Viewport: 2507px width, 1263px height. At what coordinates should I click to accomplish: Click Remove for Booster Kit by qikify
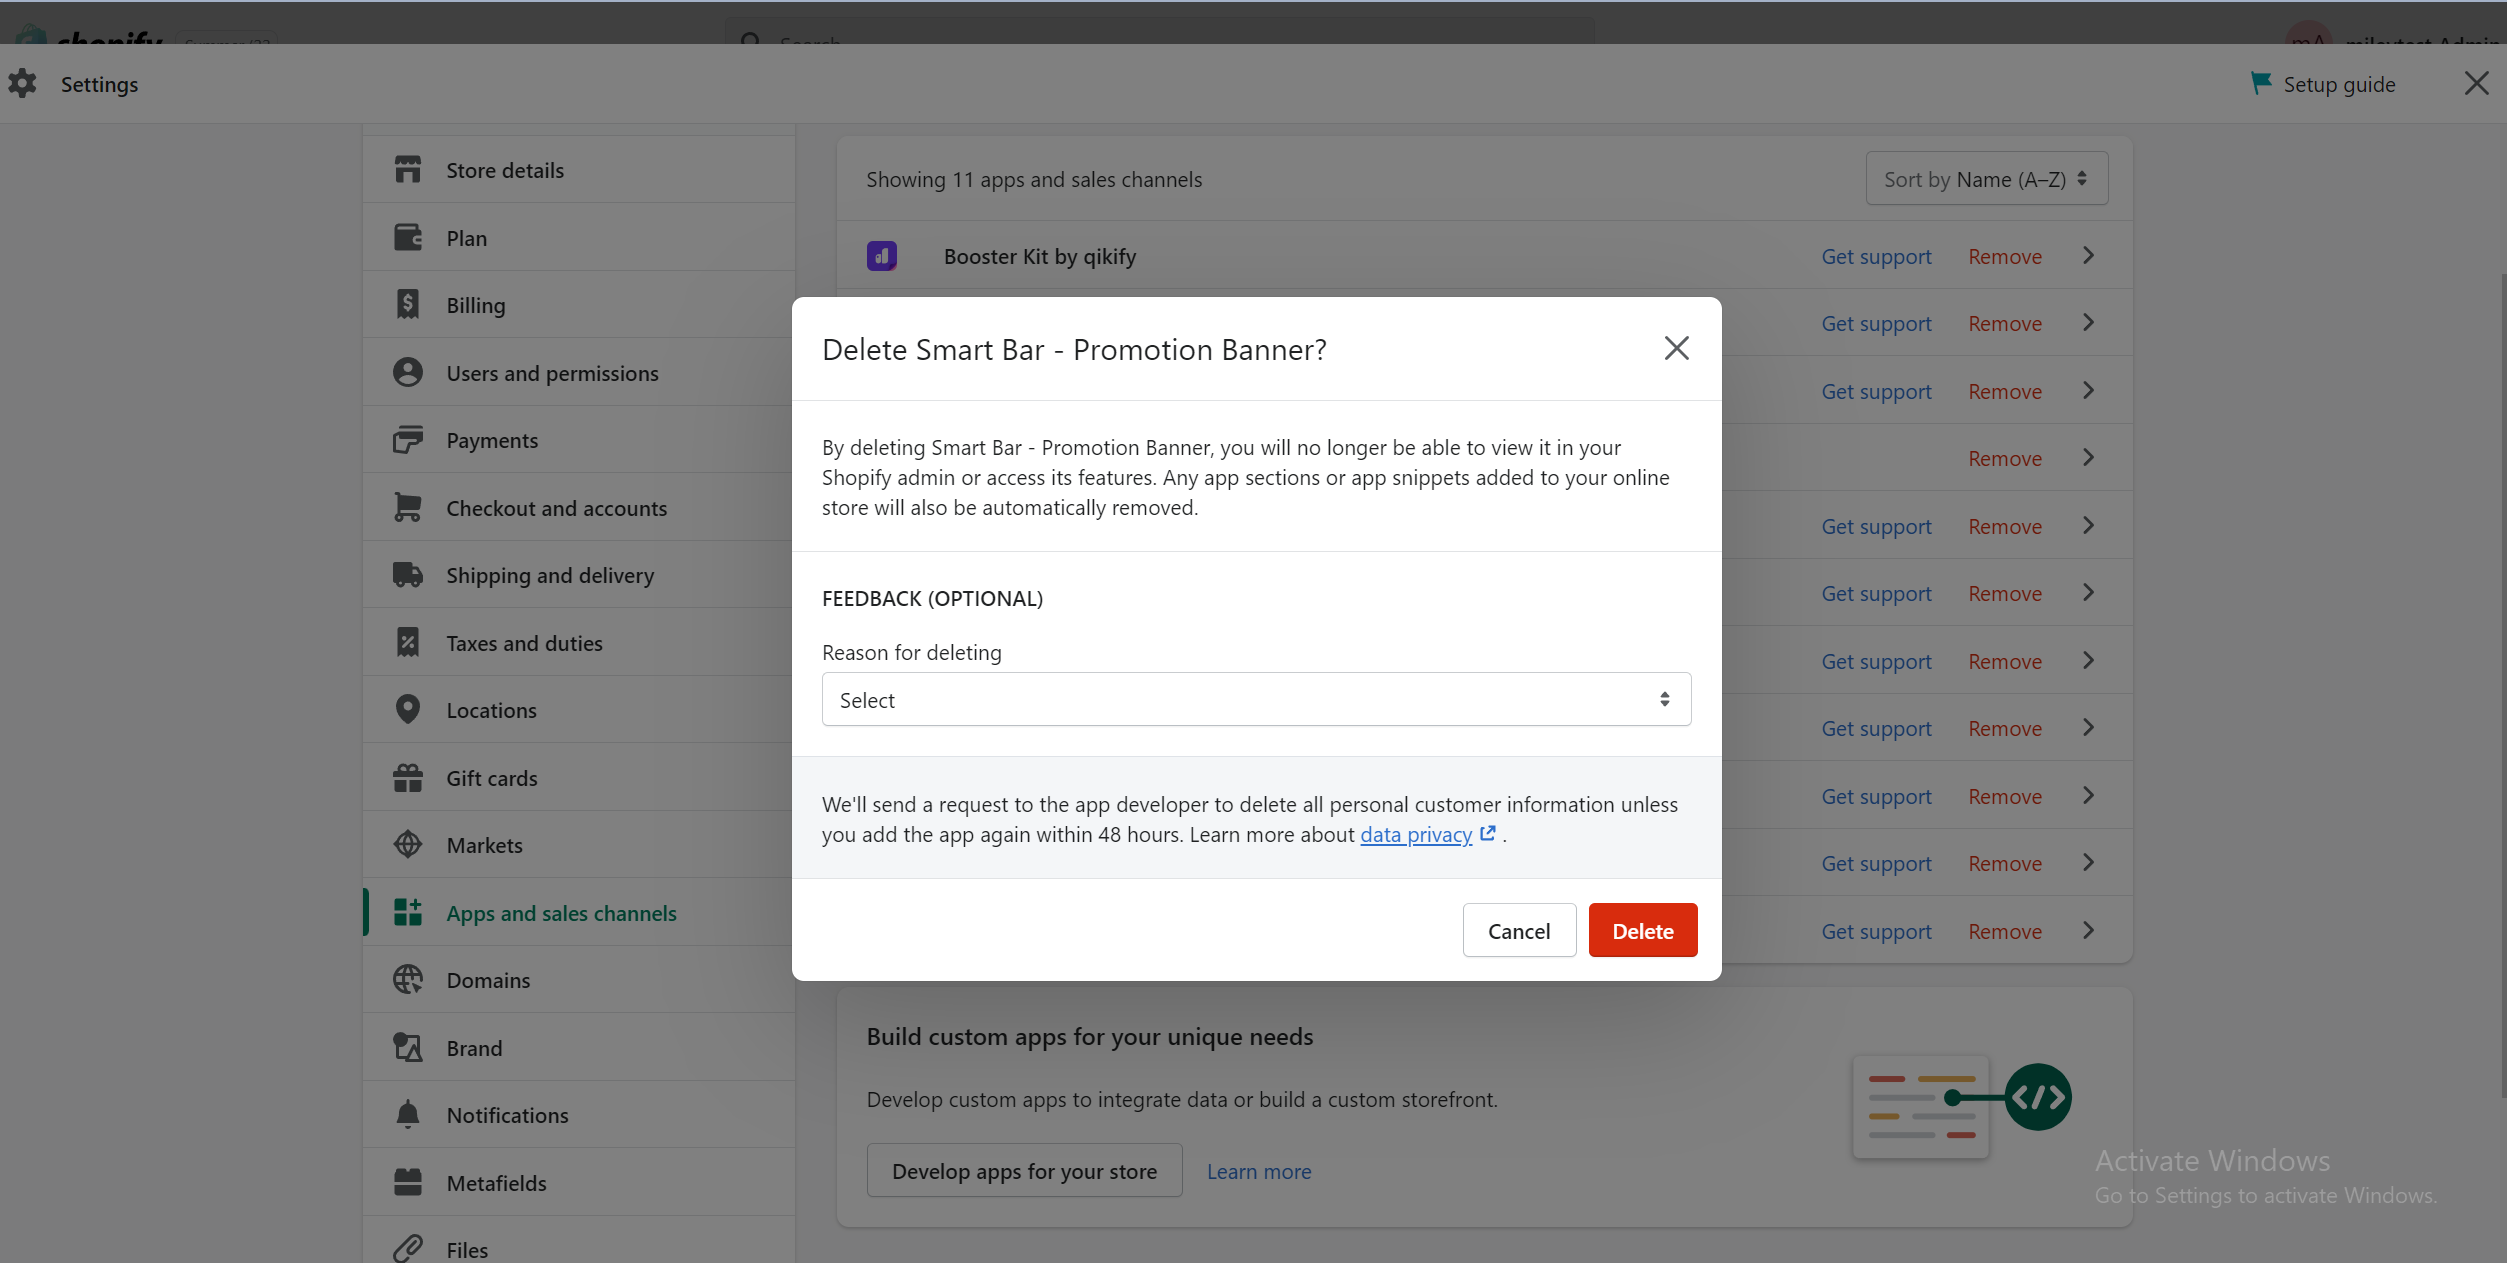point(2005,256)
